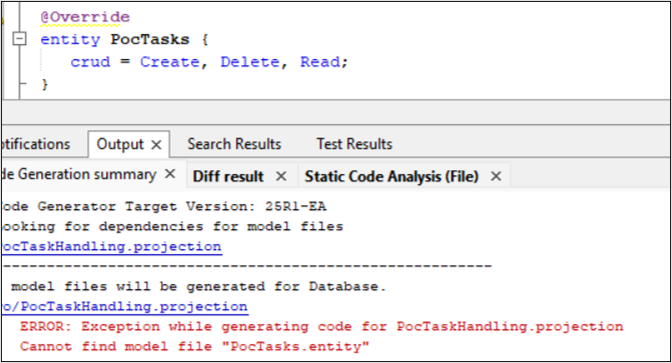Switch to Search Results tab

(x=234, y=144)
